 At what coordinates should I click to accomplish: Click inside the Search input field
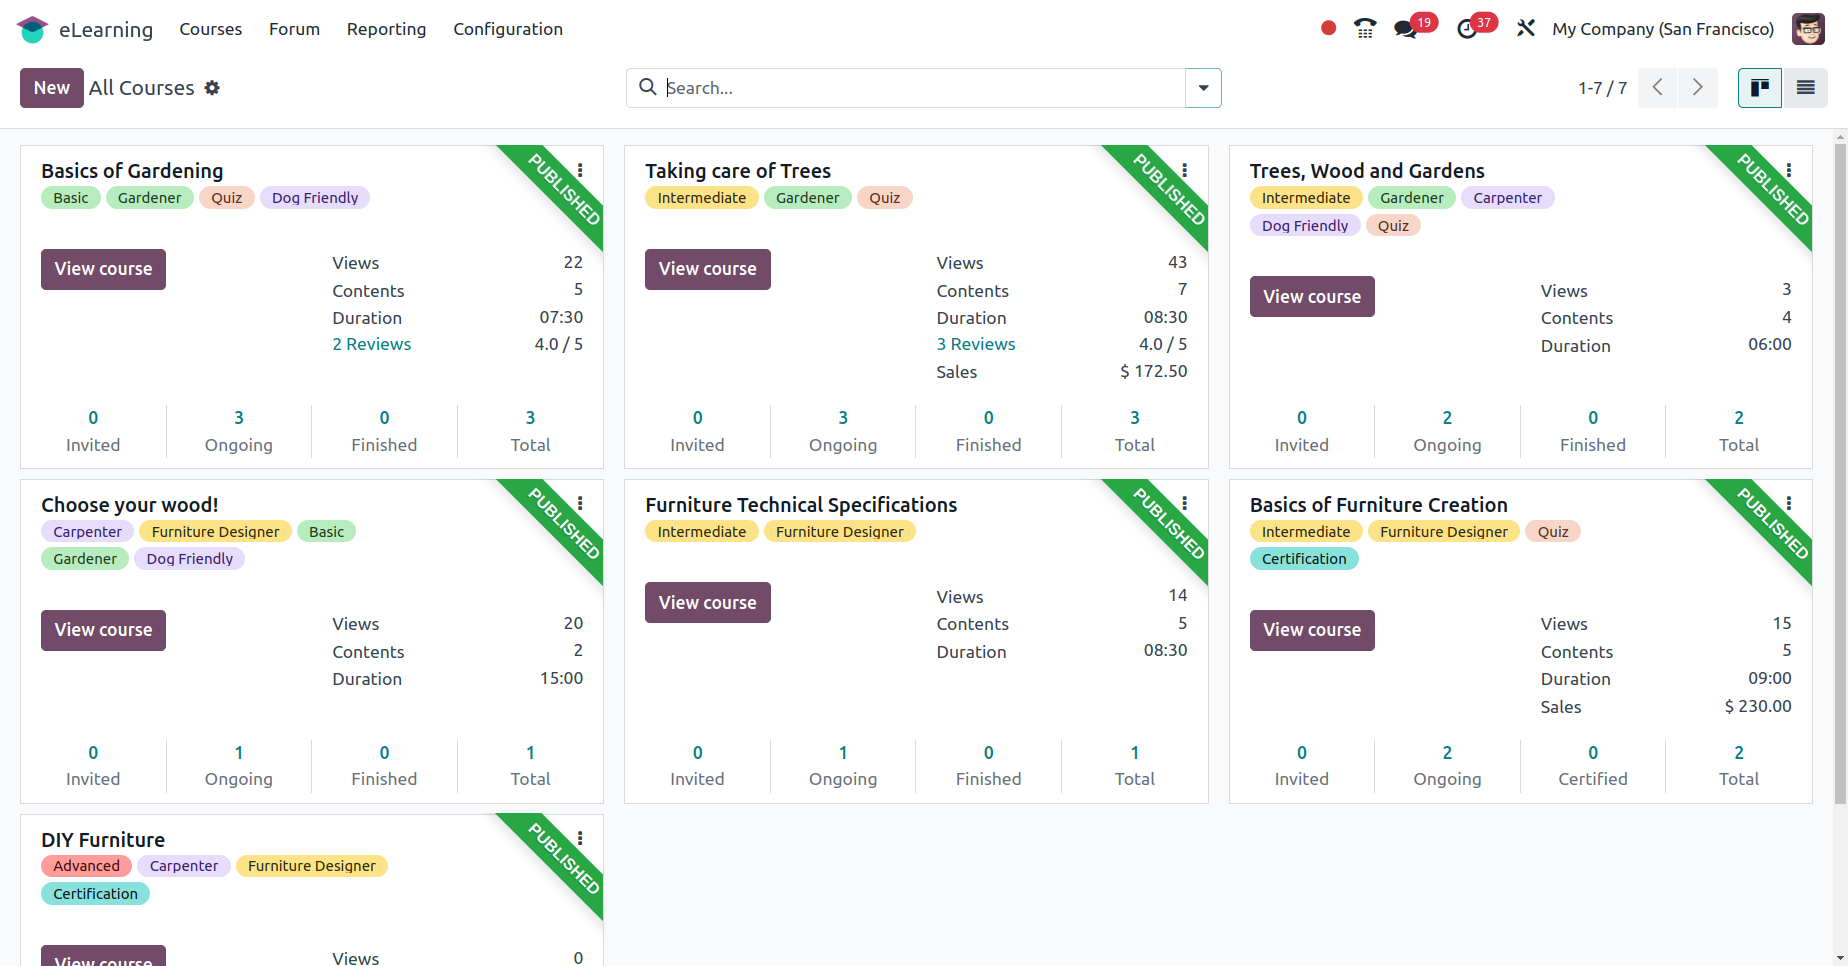click(x=924, y=88)
